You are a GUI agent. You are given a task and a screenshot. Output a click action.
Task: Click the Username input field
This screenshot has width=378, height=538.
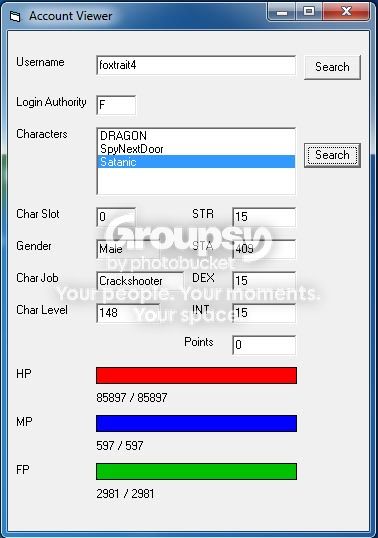click(x=196, y=65)
